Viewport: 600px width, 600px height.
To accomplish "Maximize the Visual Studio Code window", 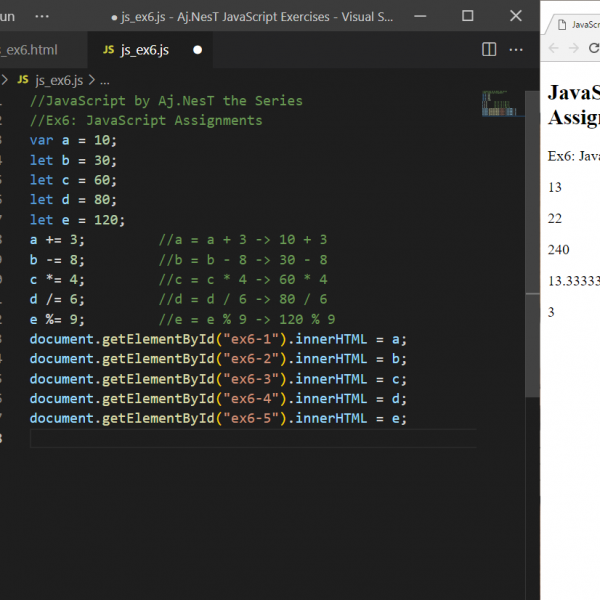I will coord(467,16).
